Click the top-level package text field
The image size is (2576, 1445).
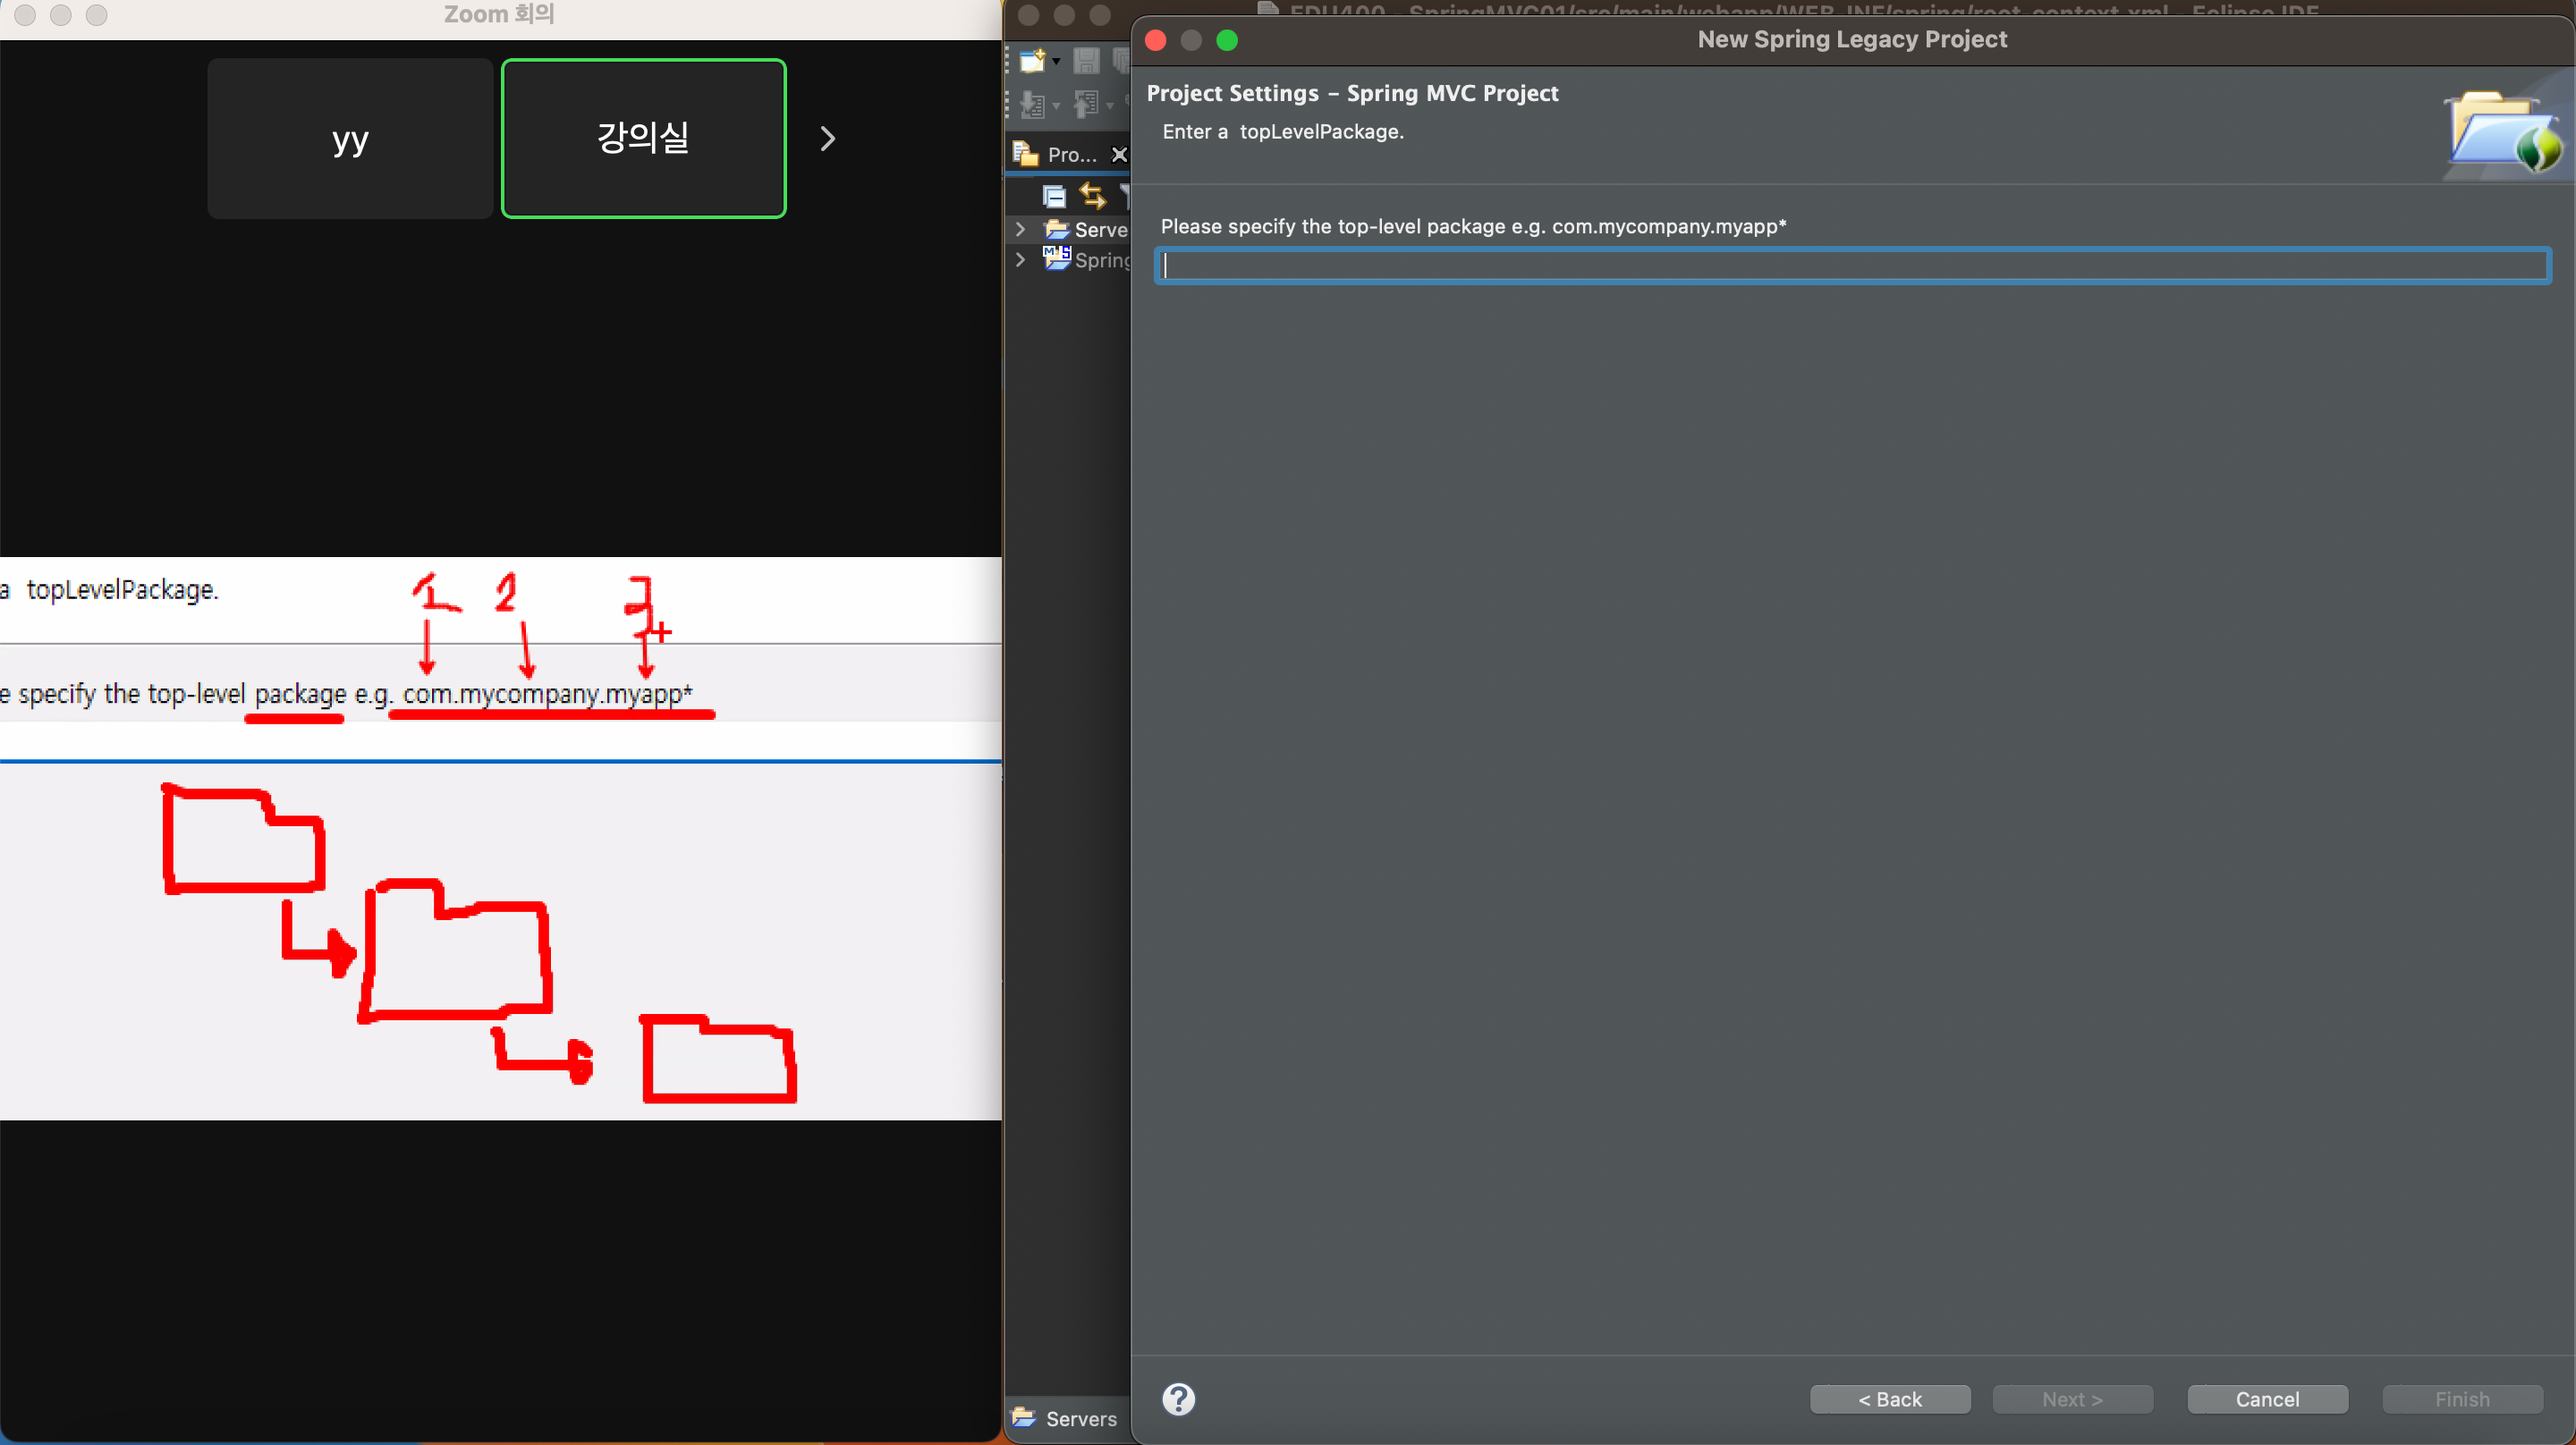[1853, 265]
